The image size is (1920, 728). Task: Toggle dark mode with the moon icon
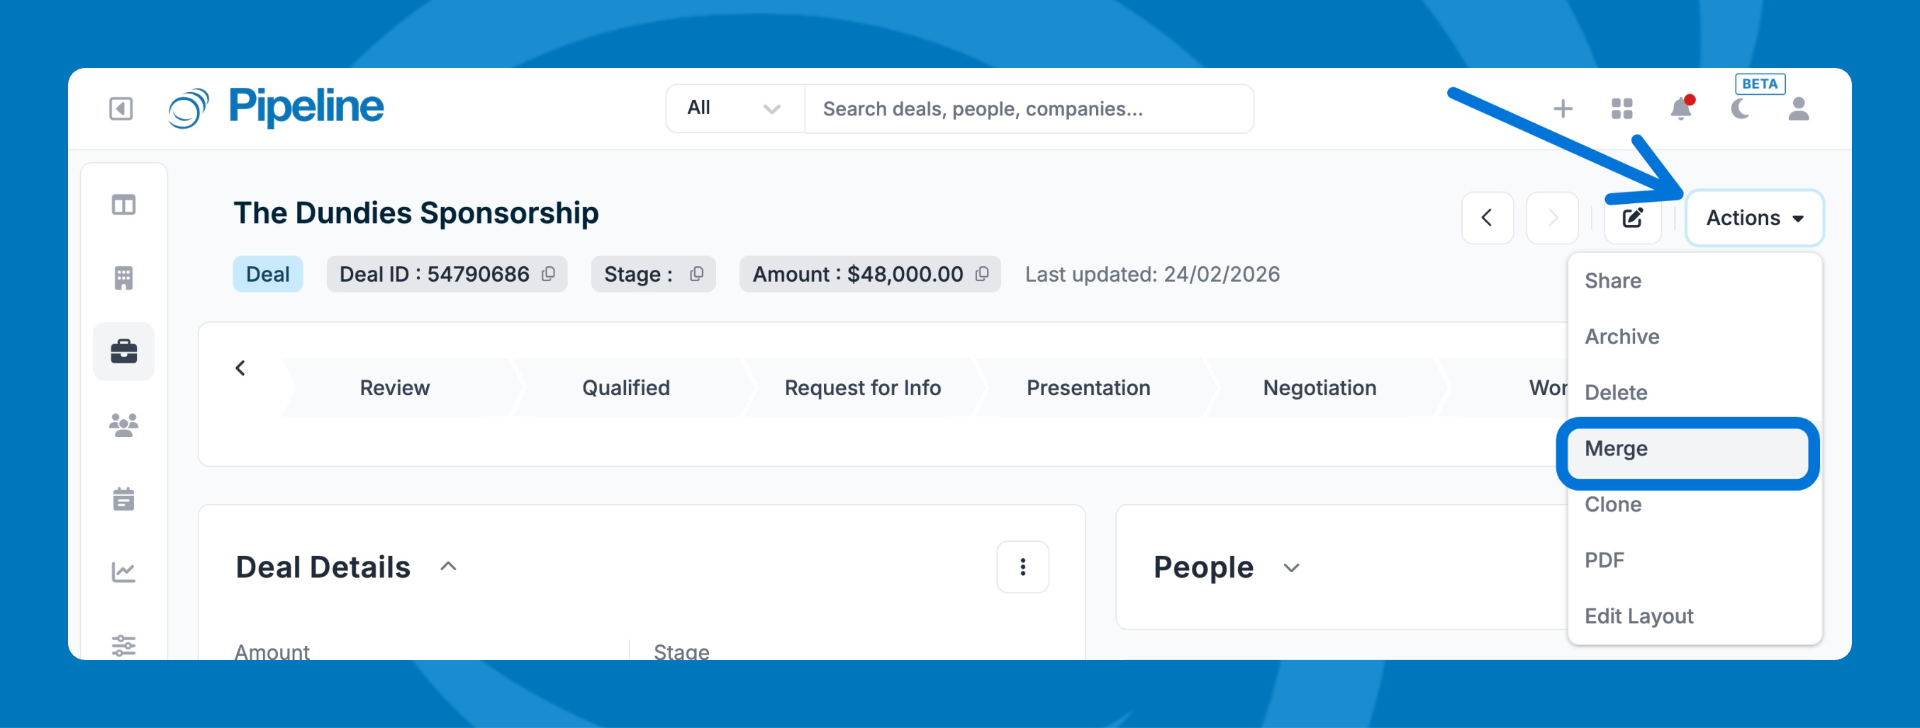pyautogui.click(x=1740, y=108)
